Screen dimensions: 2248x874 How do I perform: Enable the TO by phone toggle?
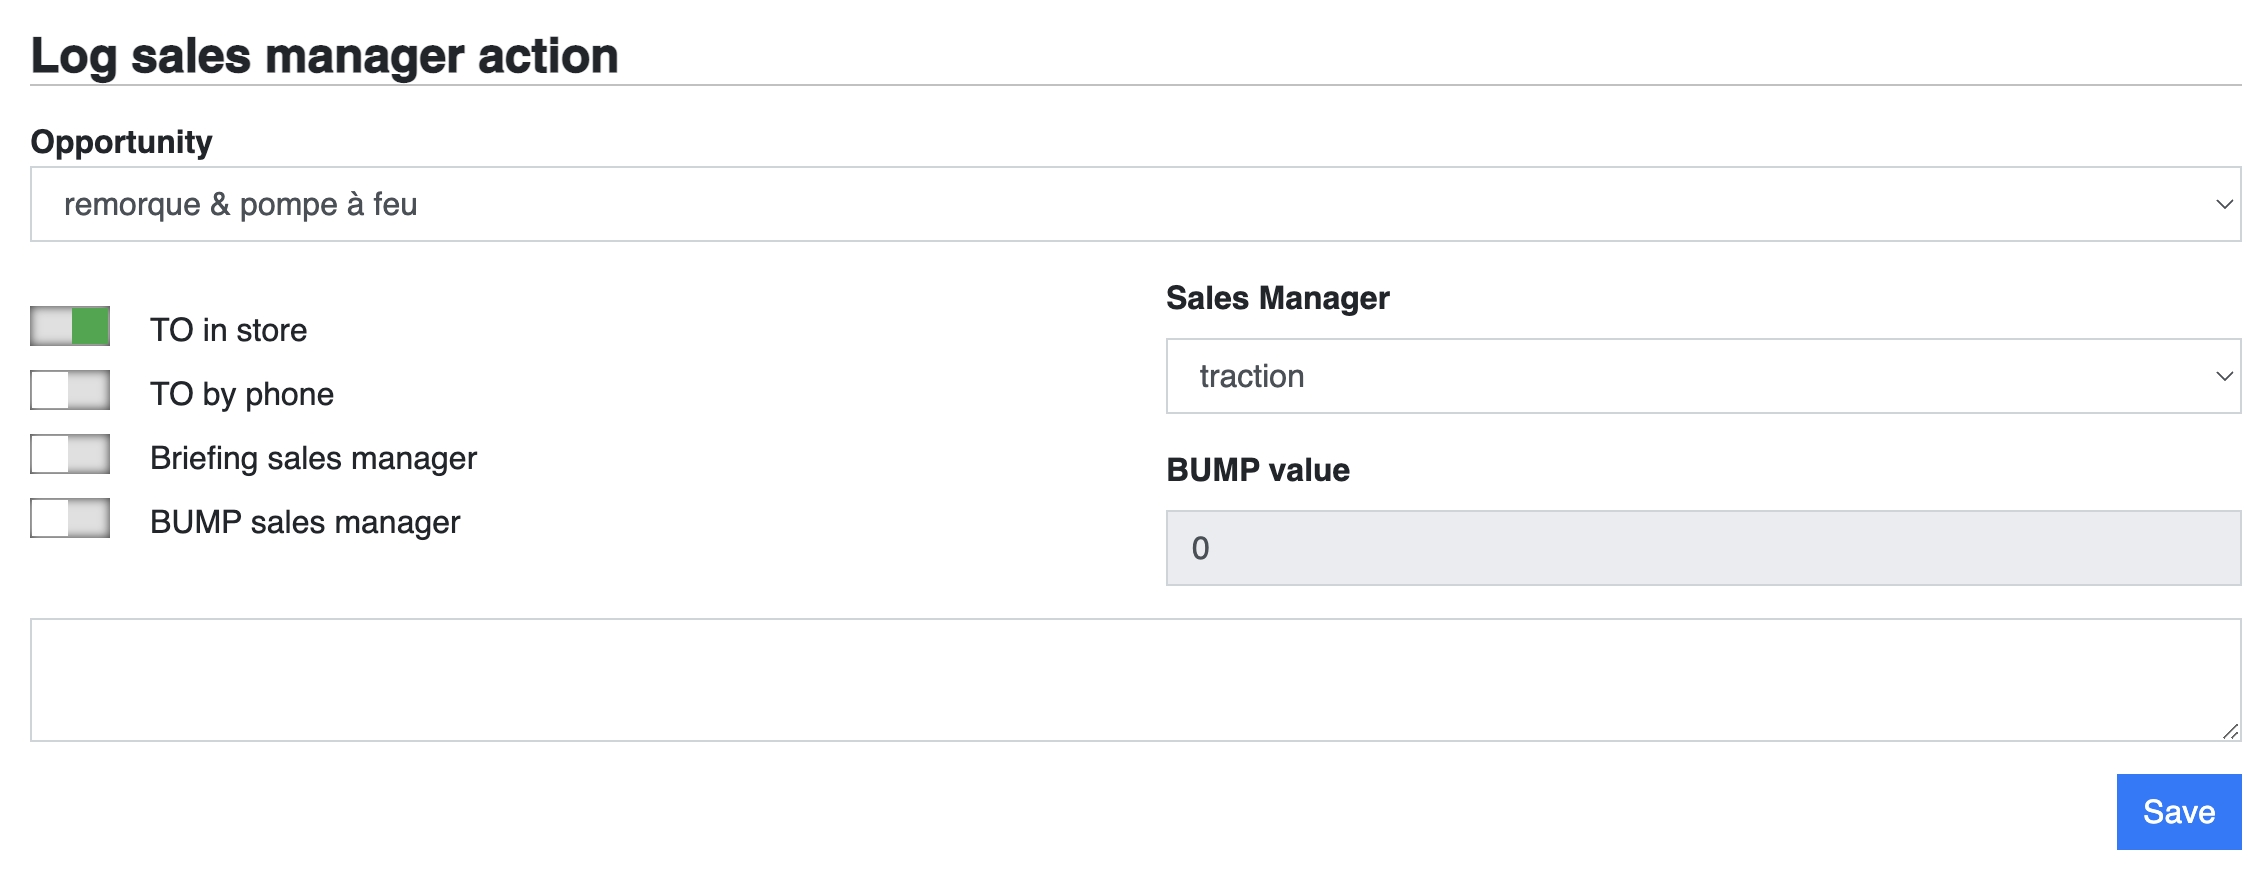coord(70,390)
